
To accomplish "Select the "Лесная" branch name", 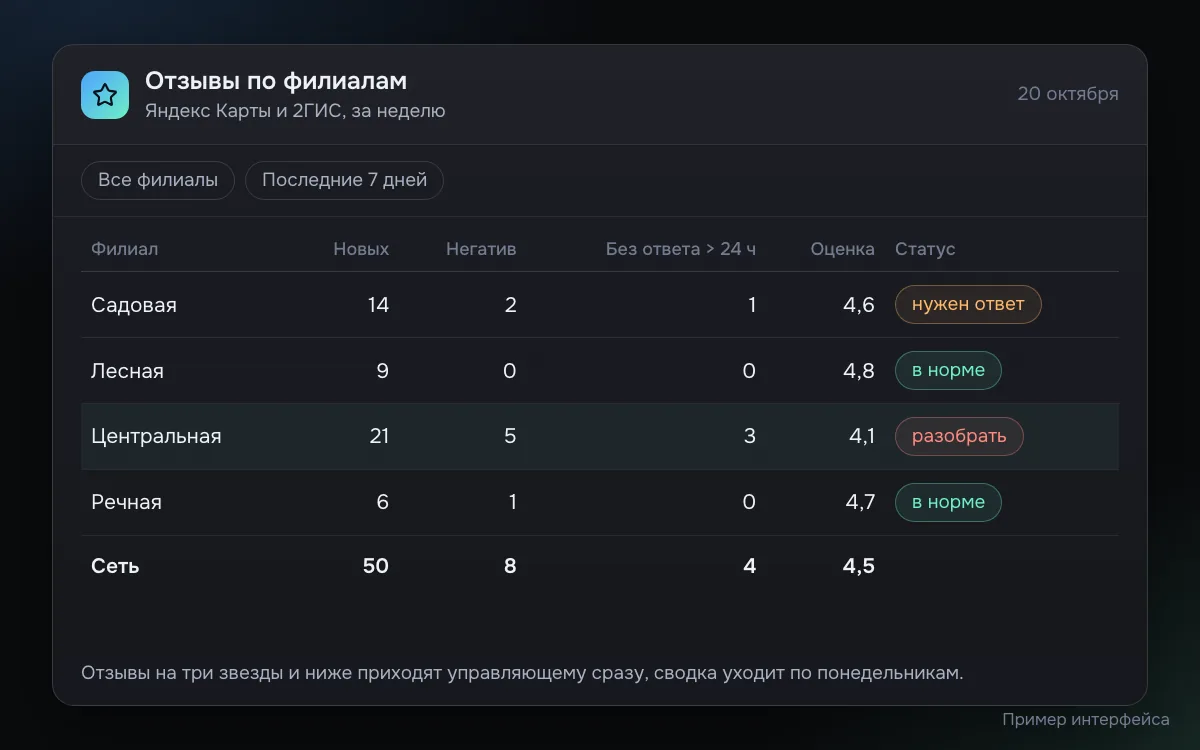I will tap(127, 371).
